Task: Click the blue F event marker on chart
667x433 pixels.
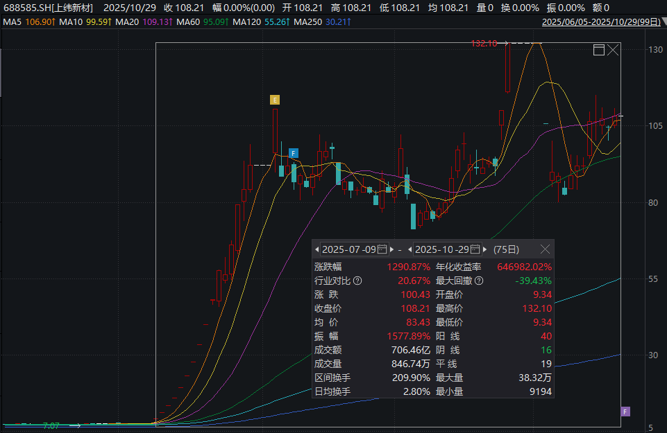Action: [294, 152]
